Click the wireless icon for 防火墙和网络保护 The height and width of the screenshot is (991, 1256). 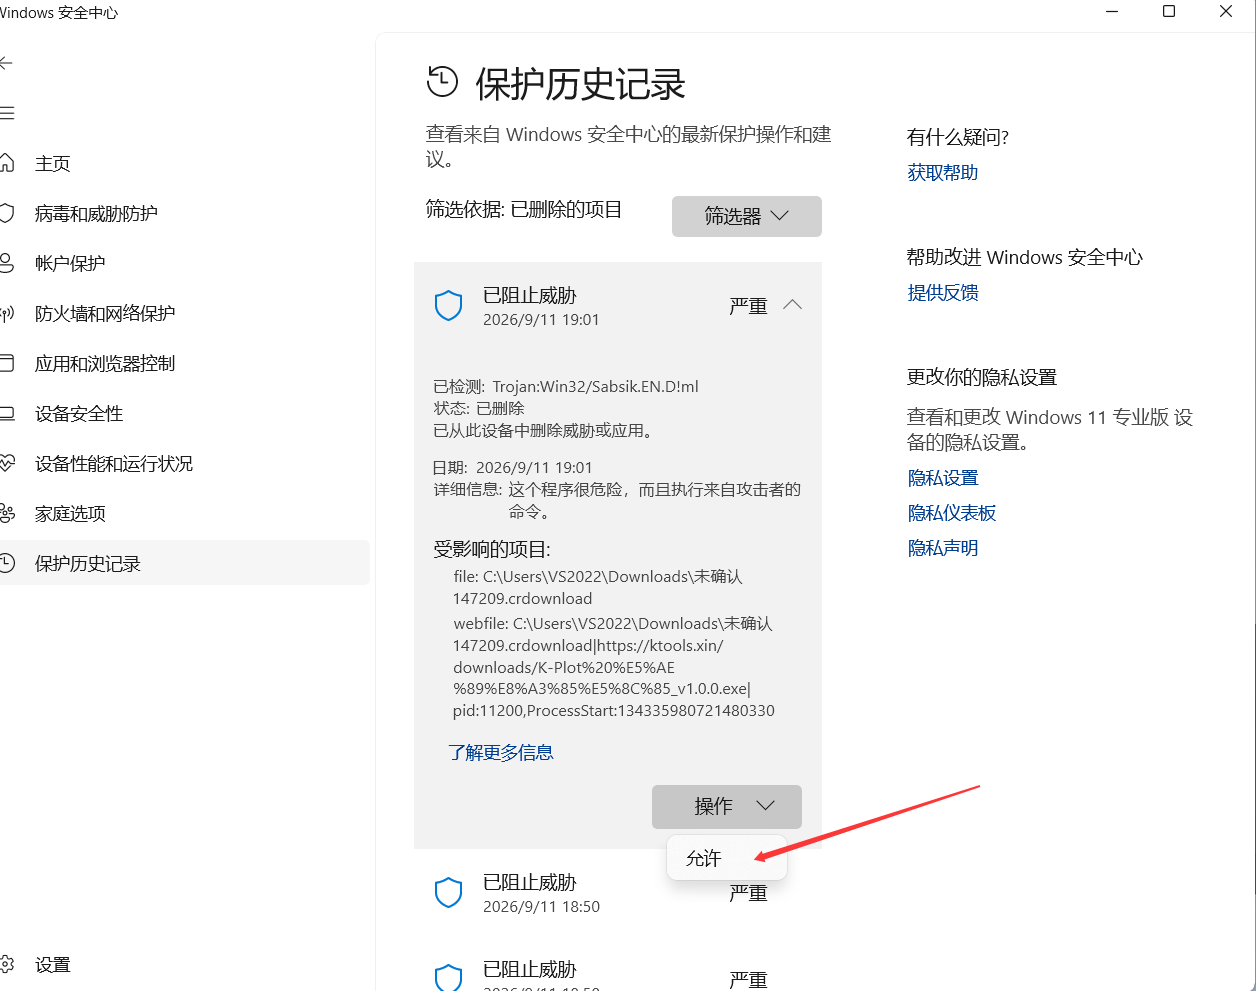pyautogui.click(x=7, y=313)
